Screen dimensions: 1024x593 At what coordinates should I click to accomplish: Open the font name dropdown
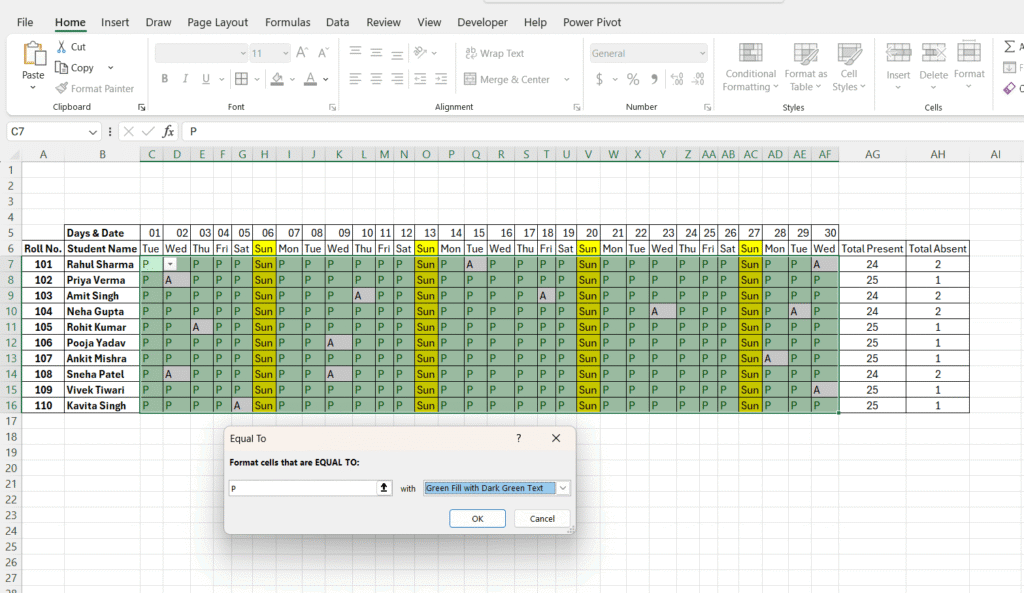point(243,53)
